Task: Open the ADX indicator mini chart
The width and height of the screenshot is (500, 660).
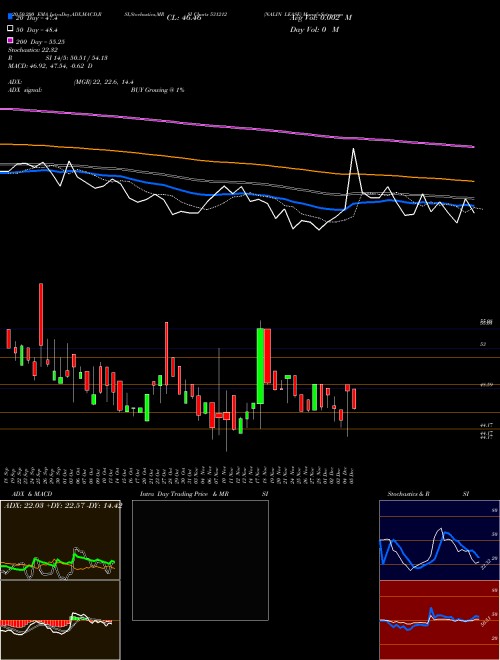Action: click(60, 540)
